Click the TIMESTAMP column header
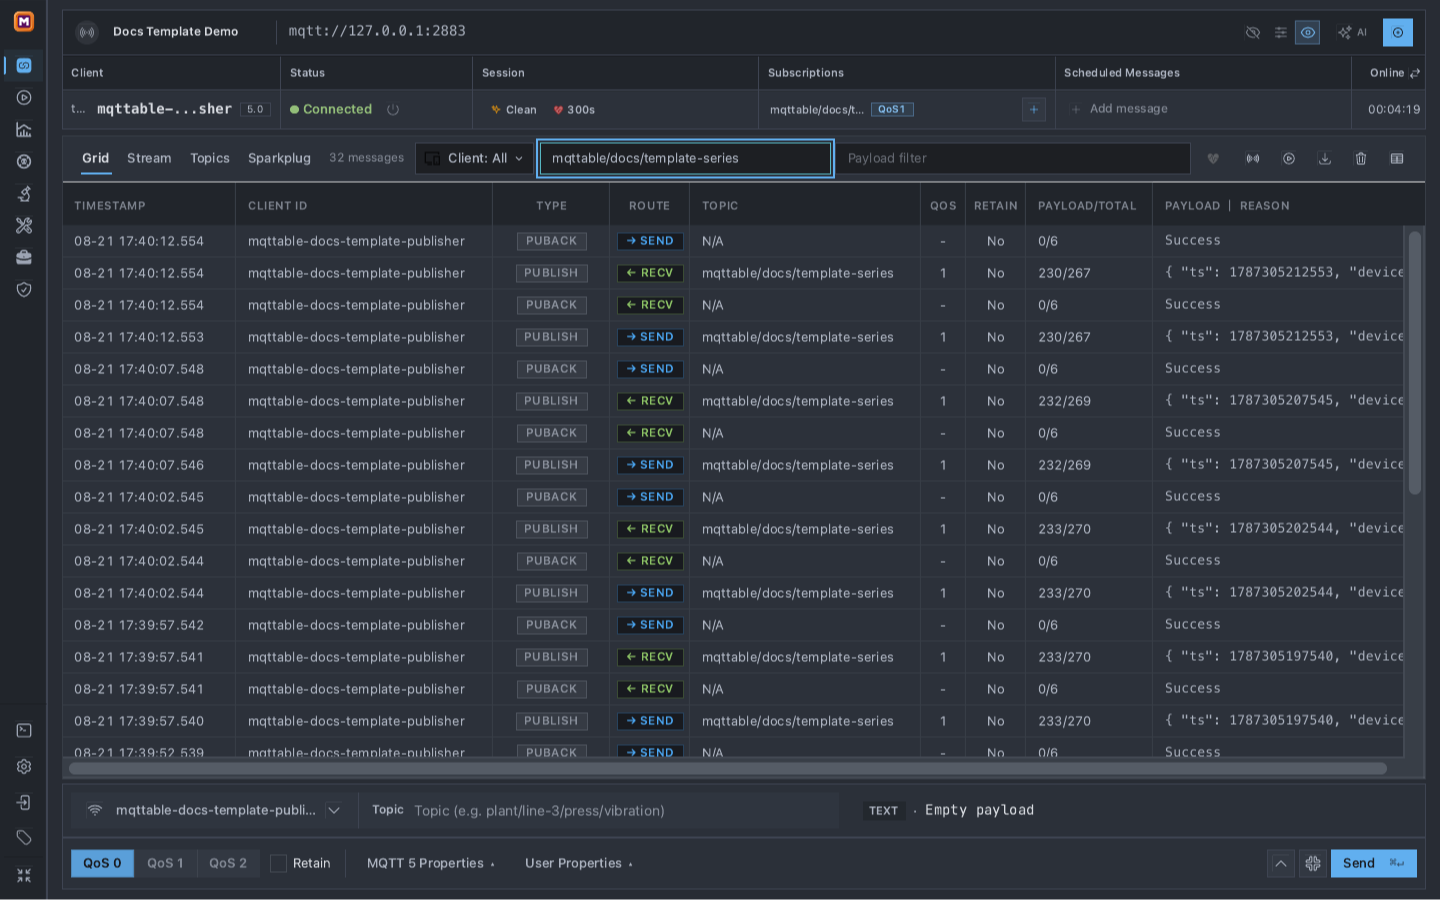Screen dimensions: 1440x900 coord(110,206)
